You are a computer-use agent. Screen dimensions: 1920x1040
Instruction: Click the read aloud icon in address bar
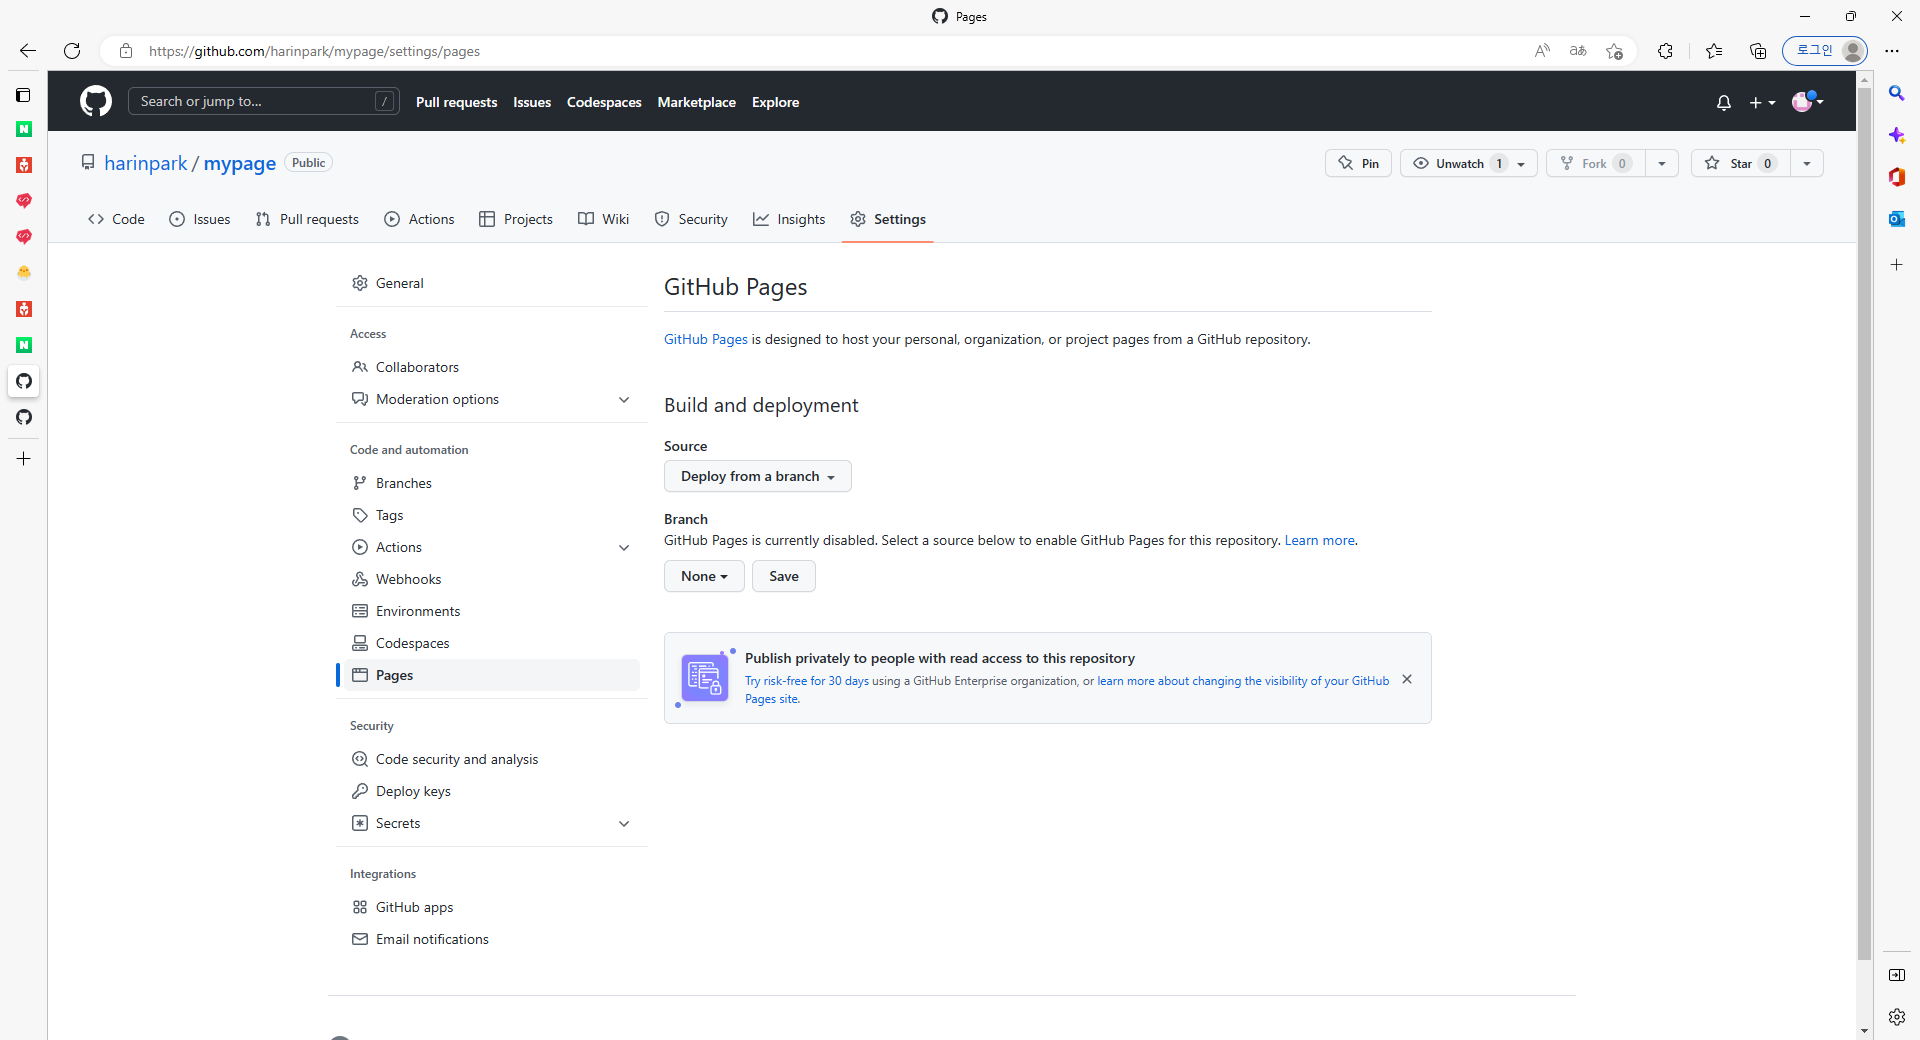(1542, 51)
